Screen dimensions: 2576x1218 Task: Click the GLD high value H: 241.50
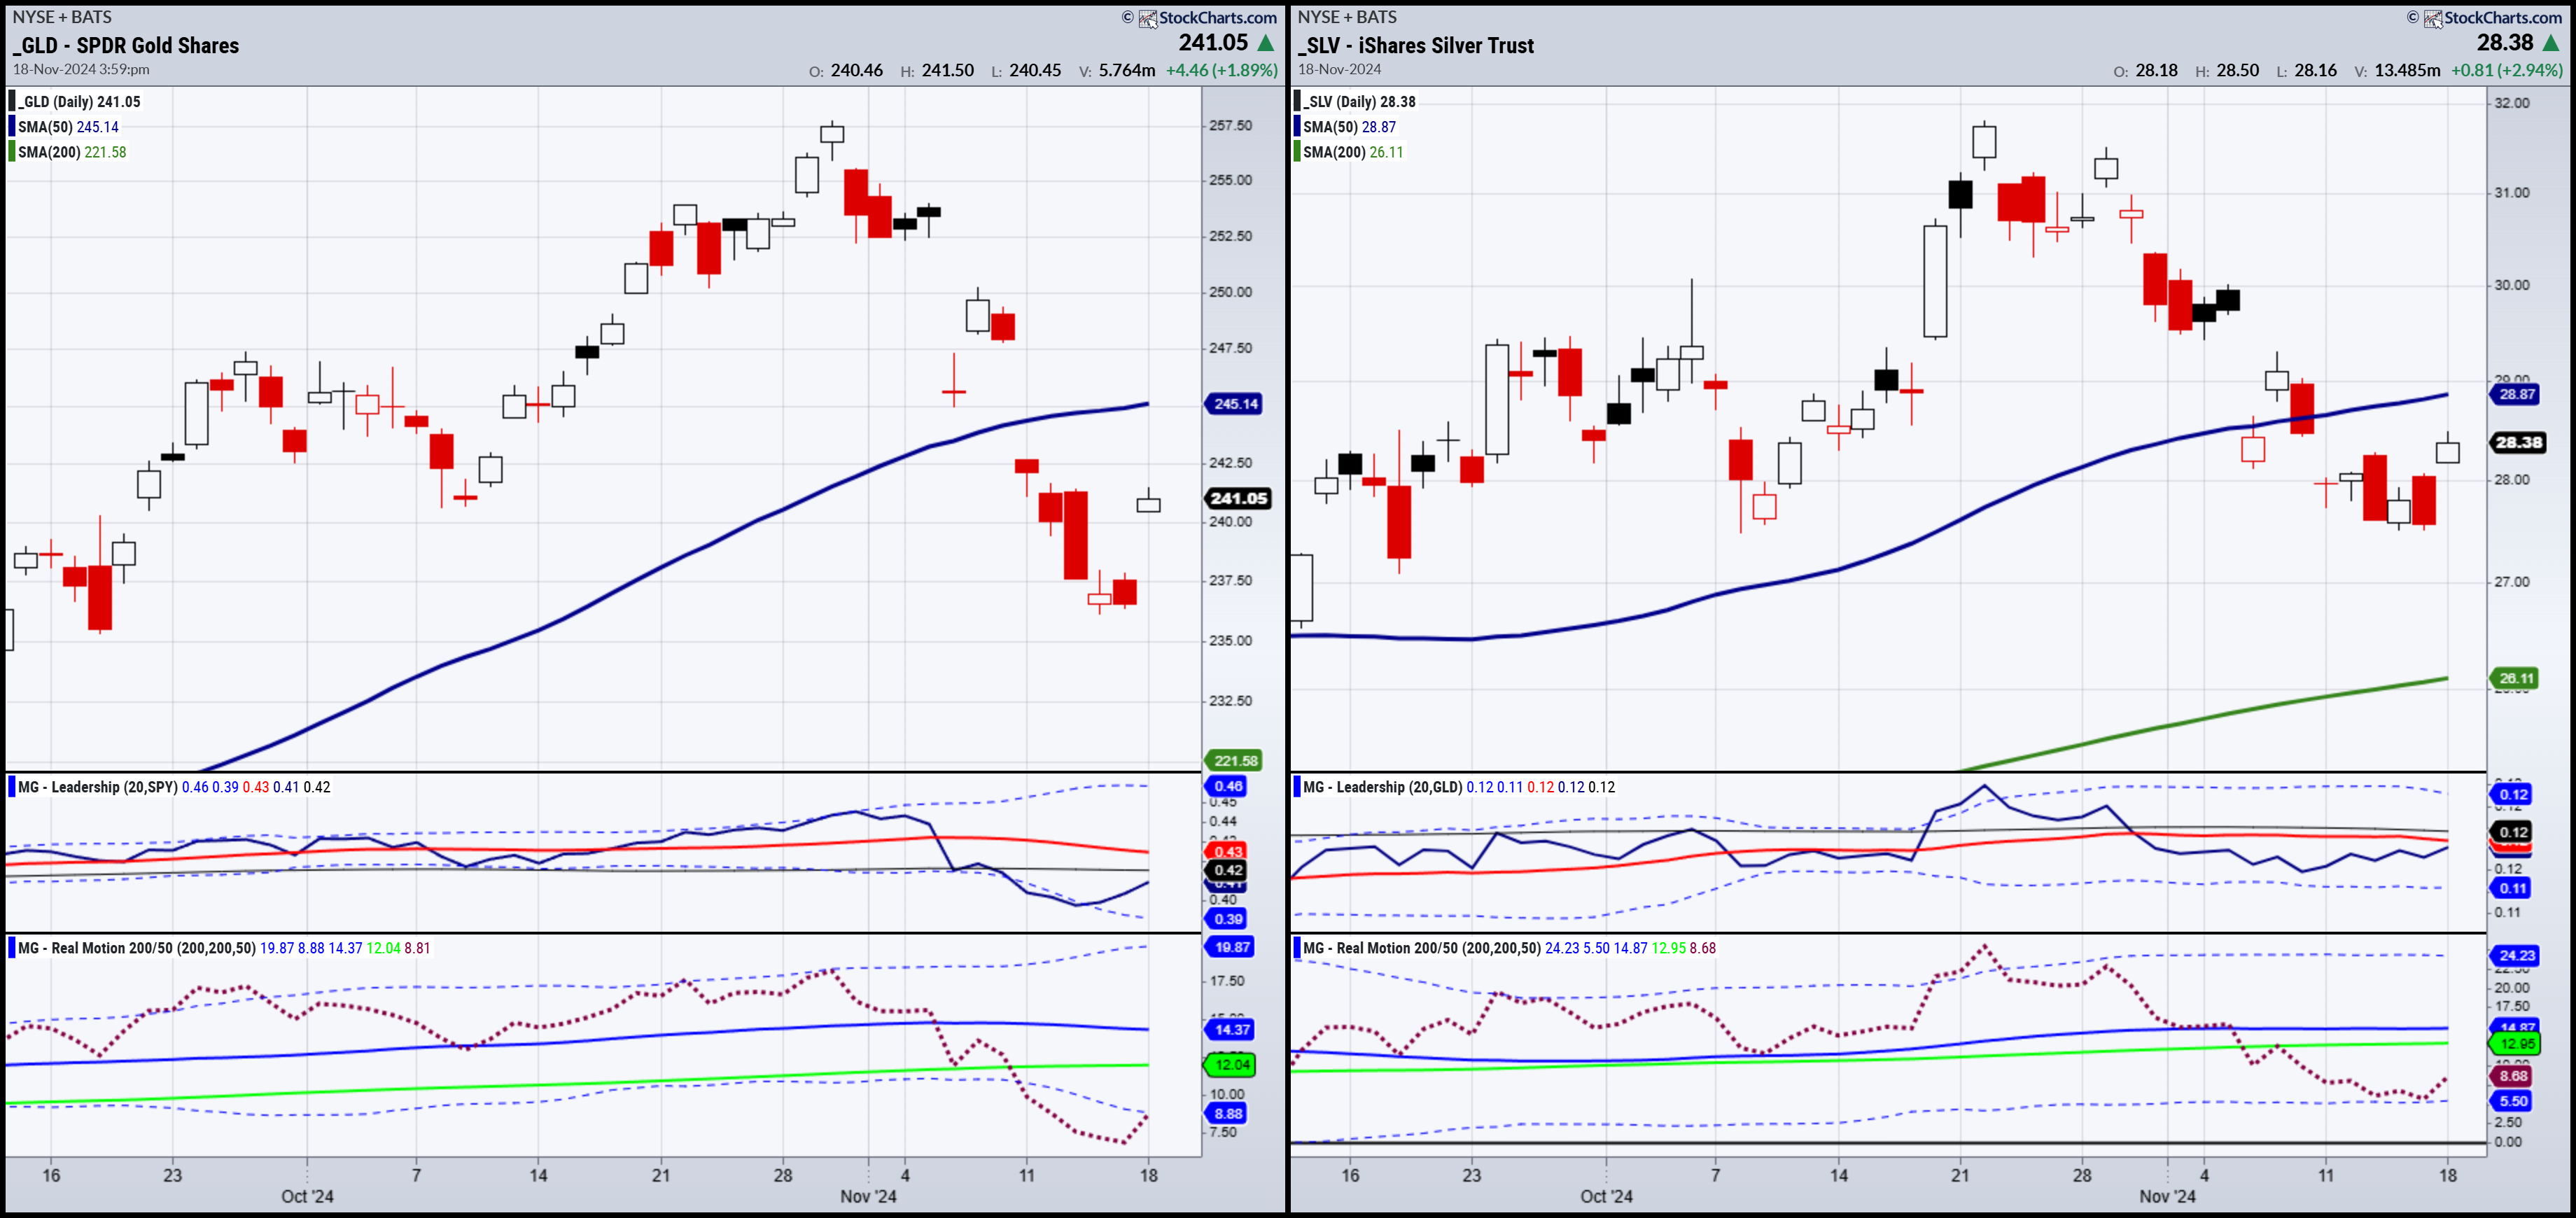937,70
